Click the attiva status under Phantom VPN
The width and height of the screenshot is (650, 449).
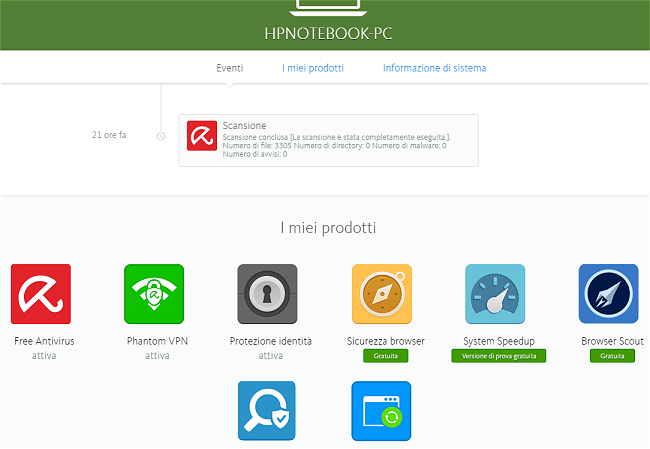coord(157,356)
